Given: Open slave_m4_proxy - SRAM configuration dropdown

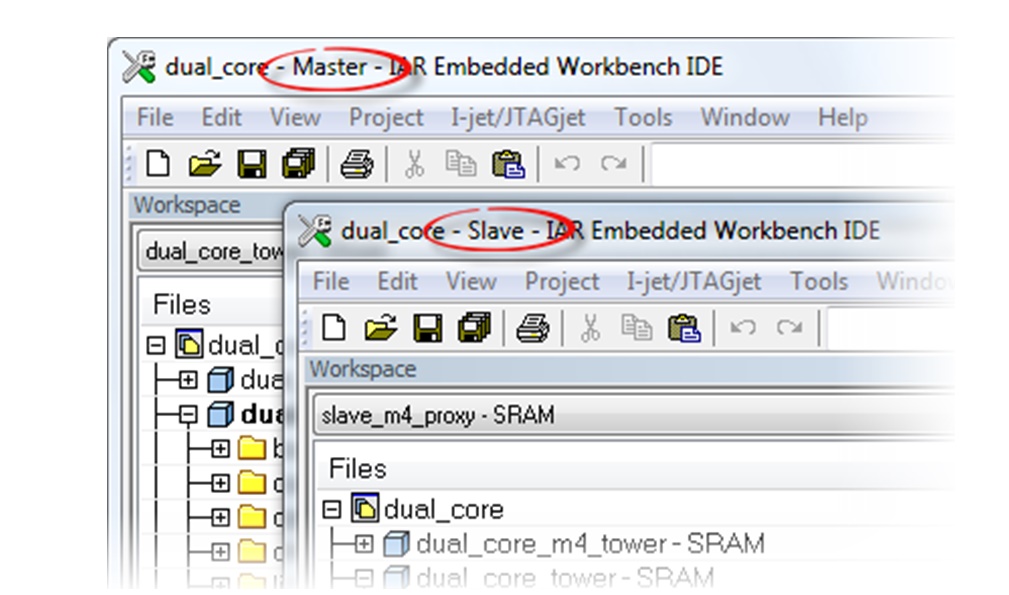Looking at the screenshot, I should pos(630,415).
